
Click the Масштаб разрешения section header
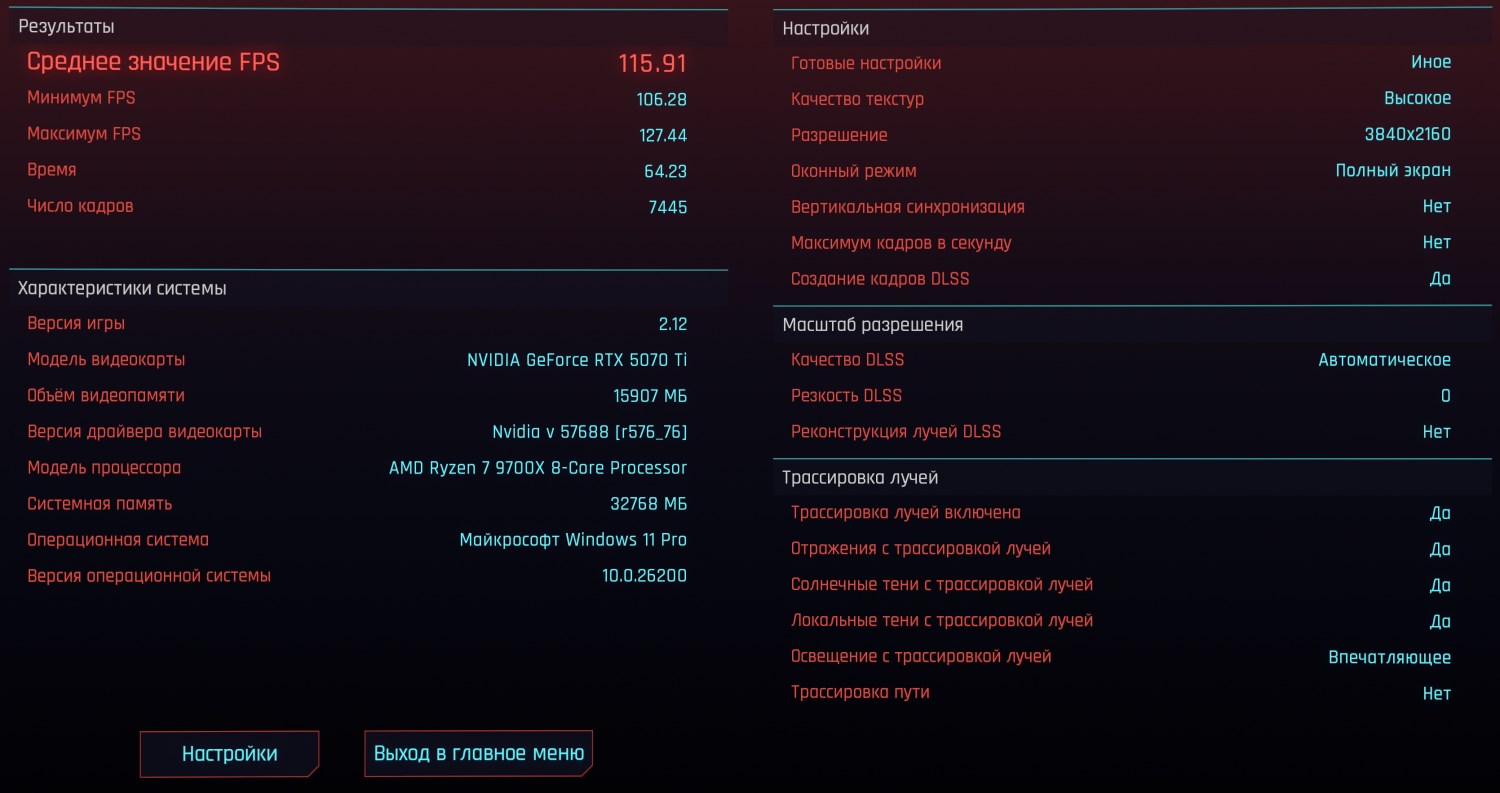[872, 325]
